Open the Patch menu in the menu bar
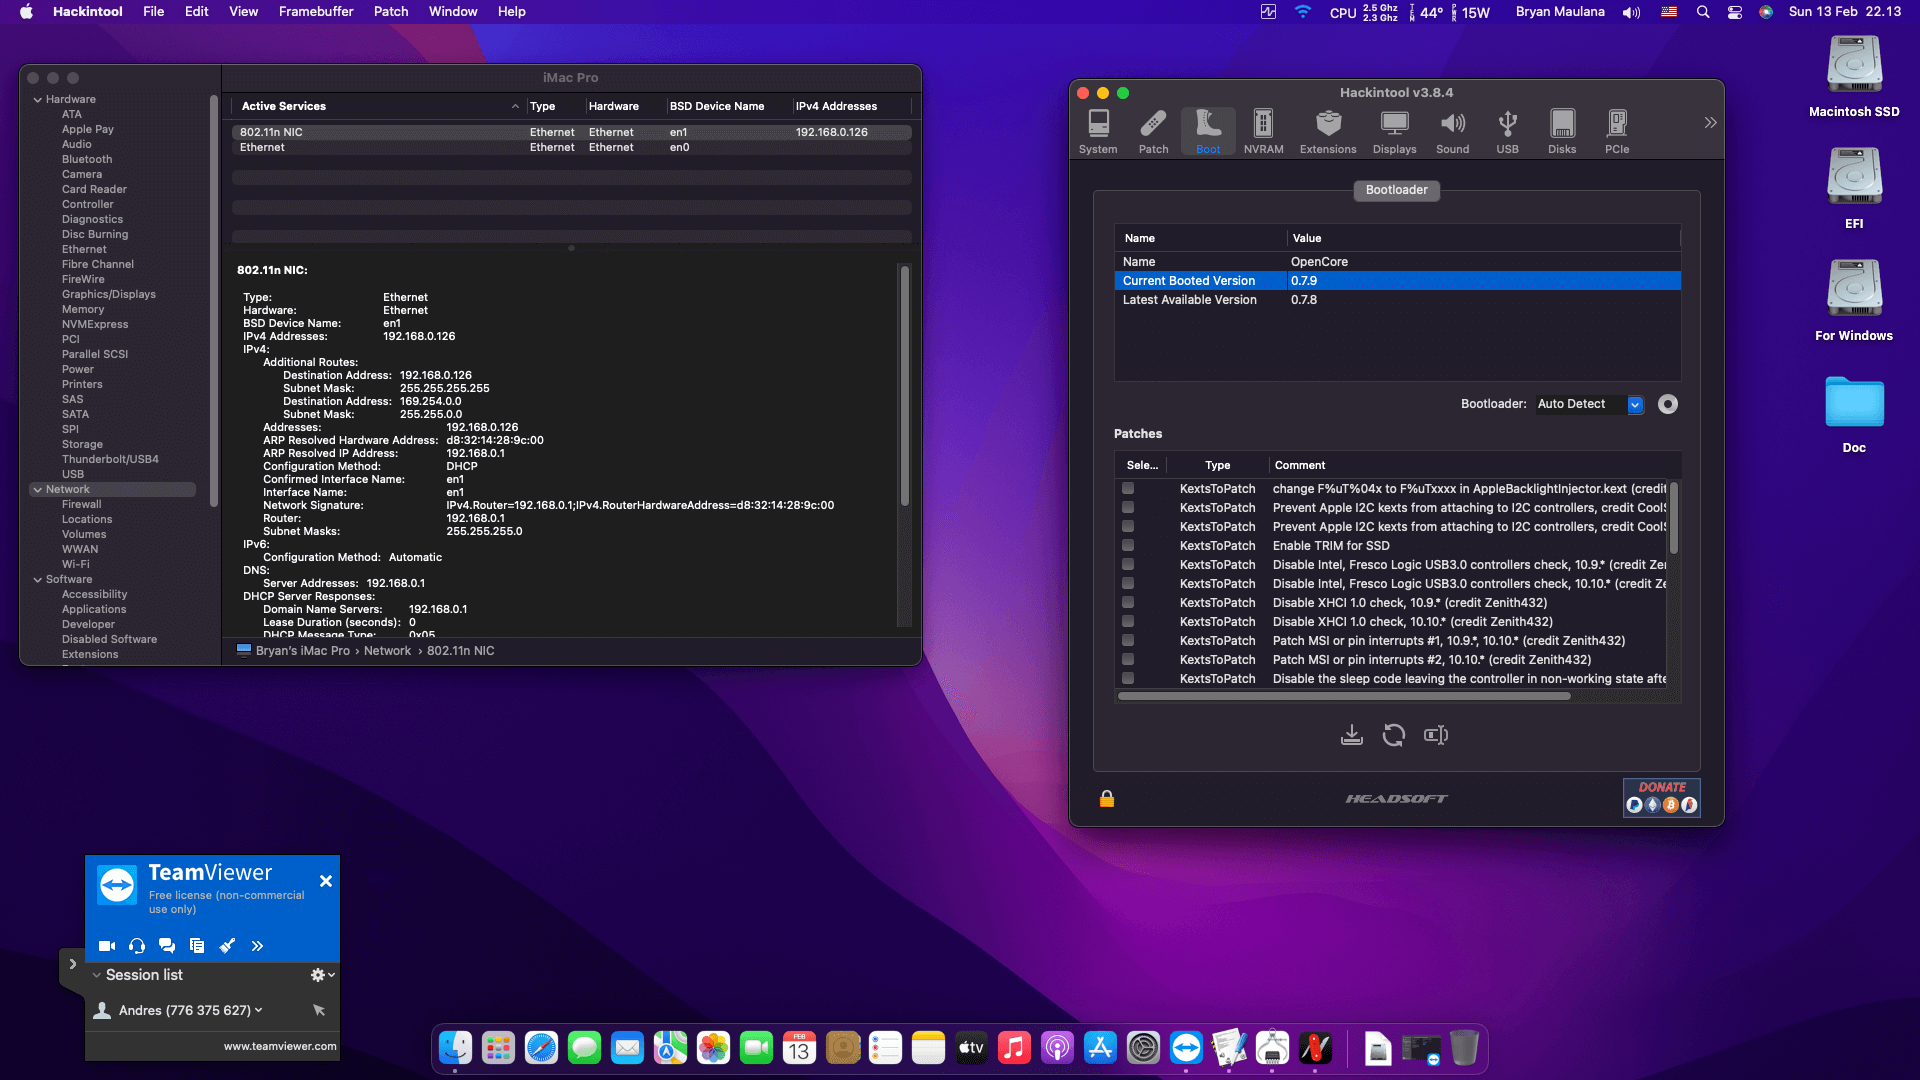Viewport: 1920px width, 1080px height. (391, 12)
